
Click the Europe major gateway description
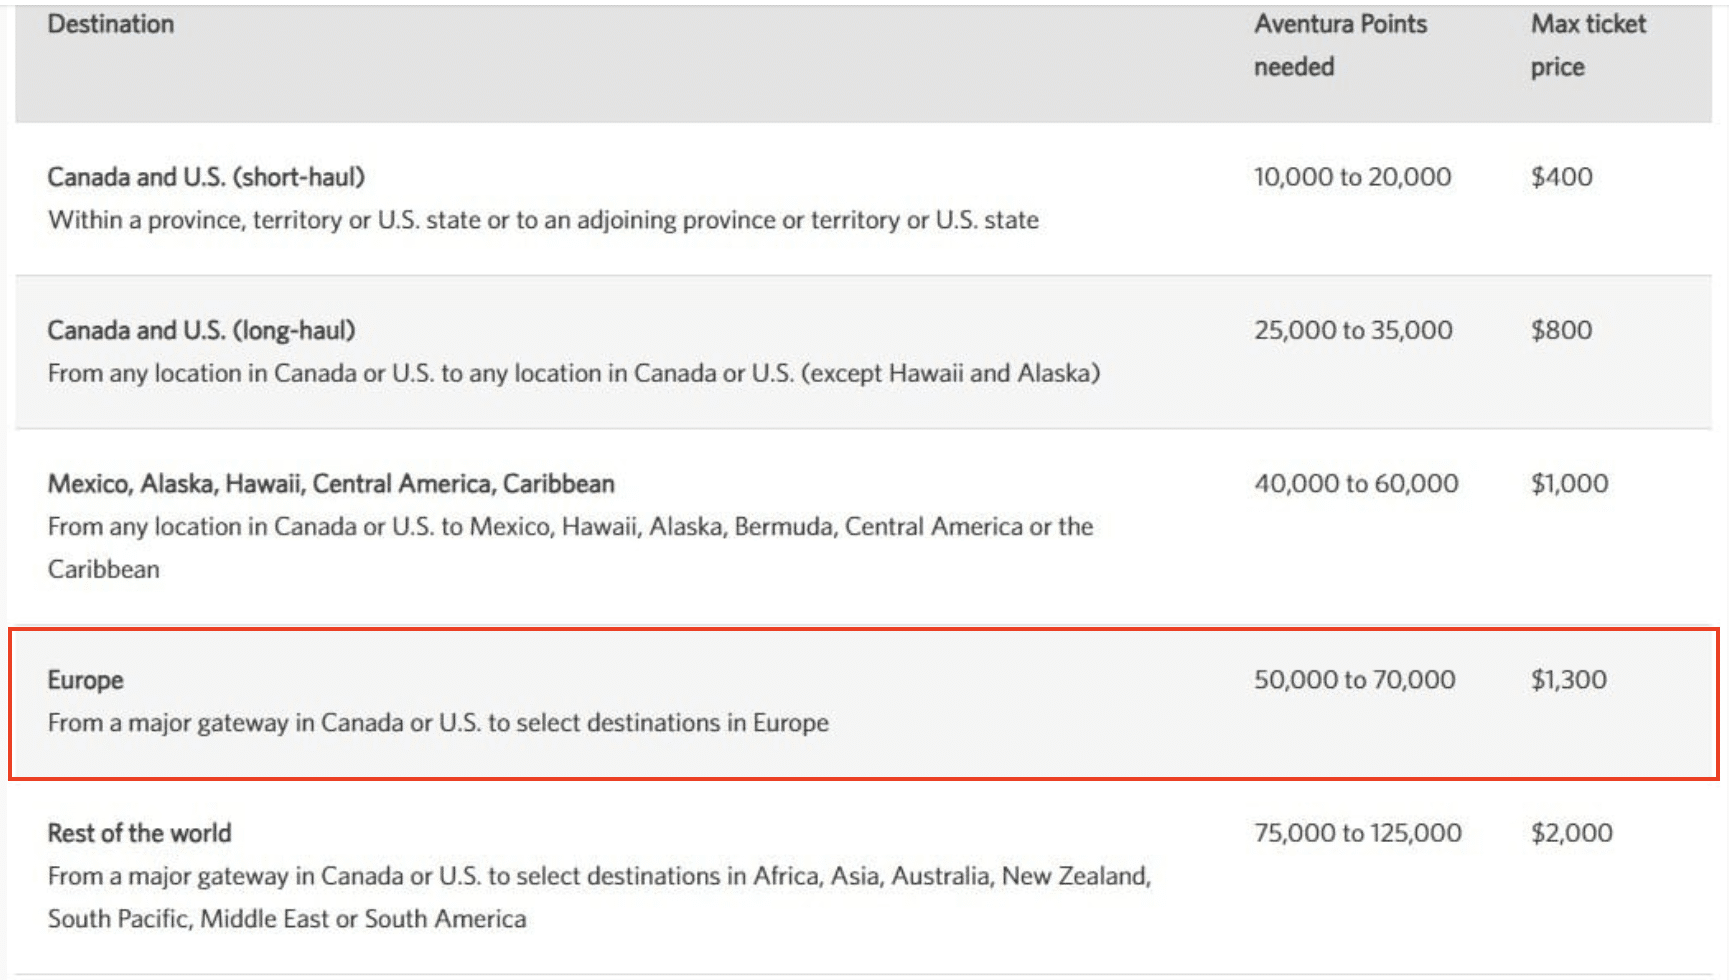[438, 723]
